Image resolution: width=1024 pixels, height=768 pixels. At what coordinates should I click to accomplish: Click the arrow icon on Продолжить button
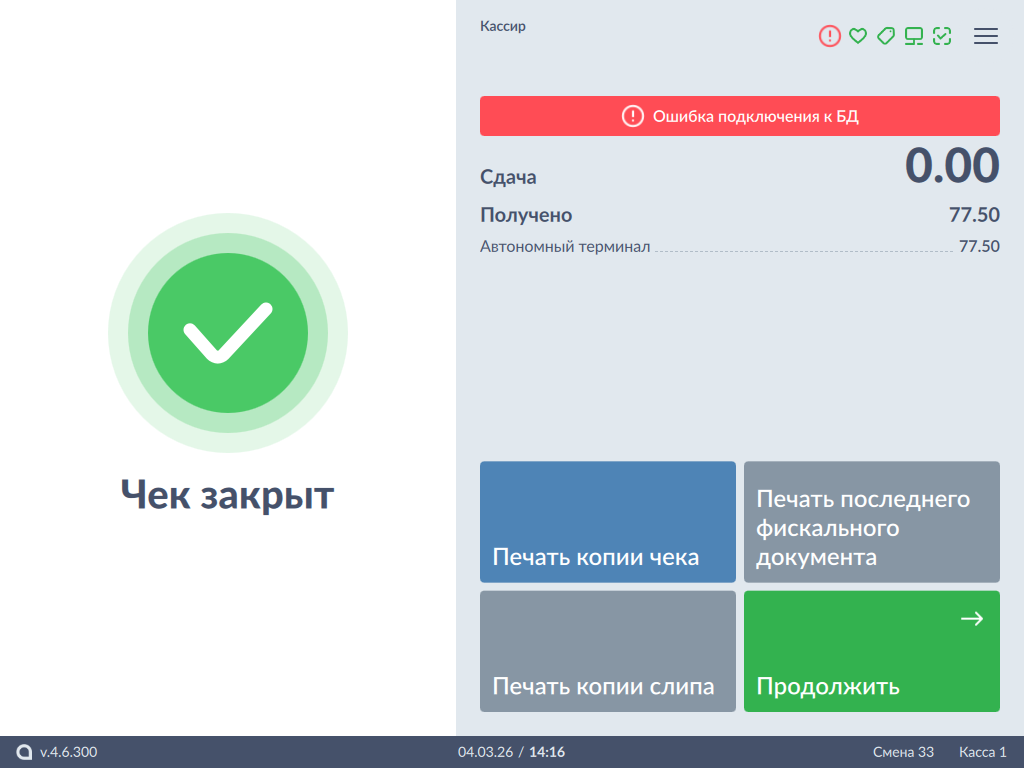972,619
